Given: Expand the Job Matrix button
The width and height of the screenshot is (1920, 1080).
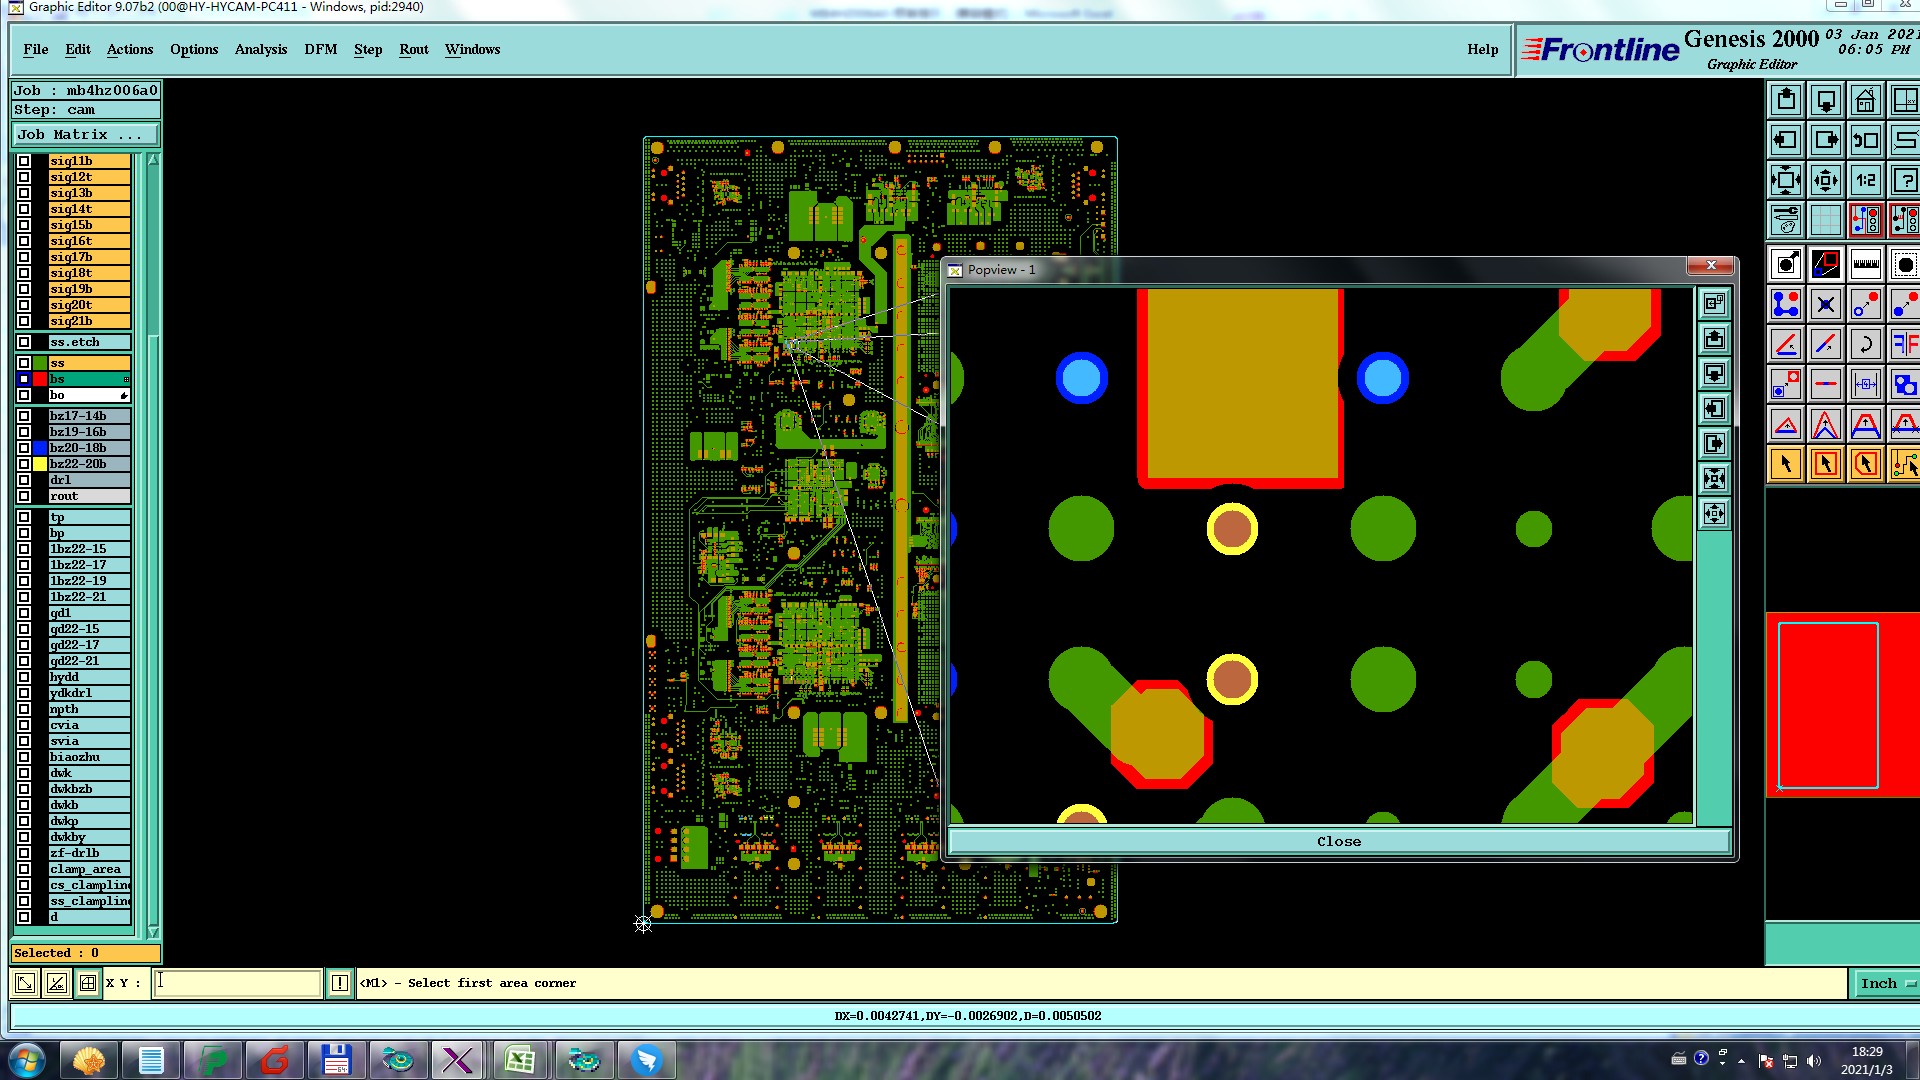Looking at the screenshot, I should [85, 135].
